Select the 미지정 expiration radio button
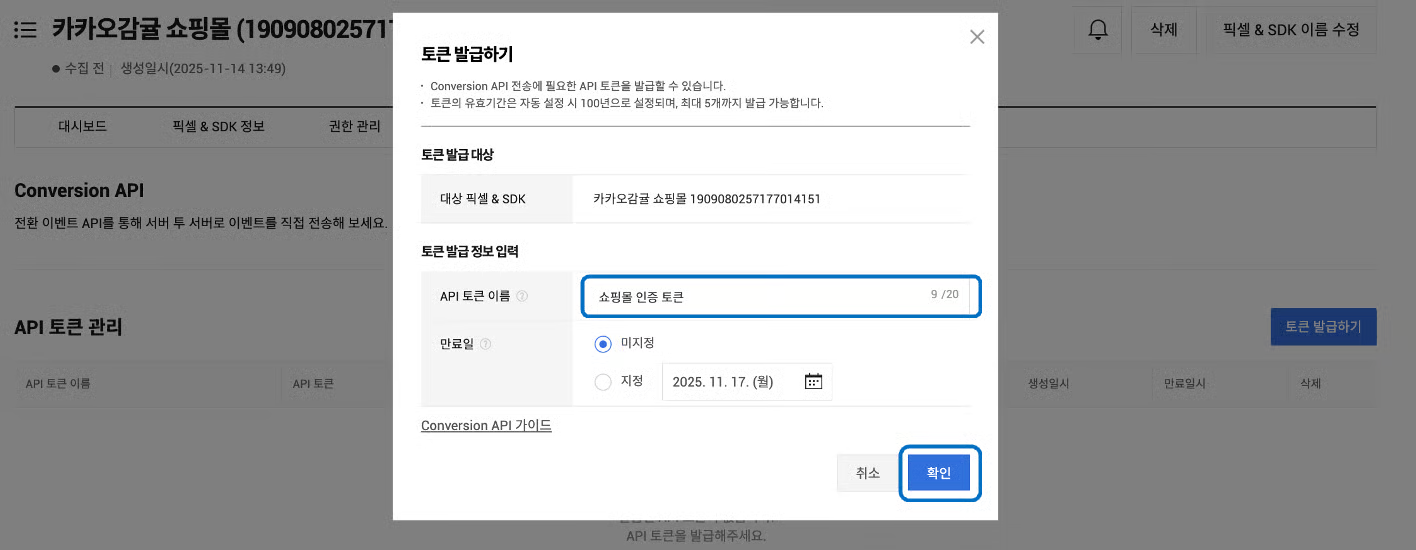The image size is (1416, 550). point(603,344)
